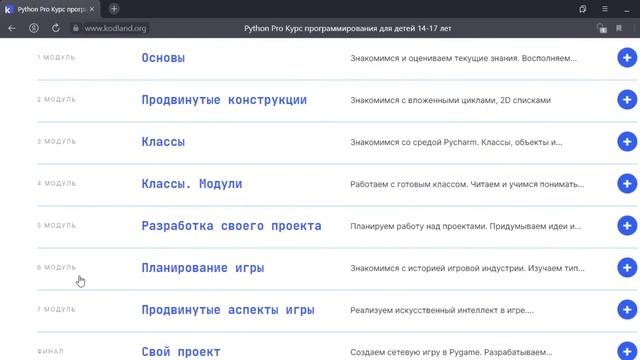Click the '4 модуль' label
Screen dimensions: 640x360
click(x=57, y=184)
